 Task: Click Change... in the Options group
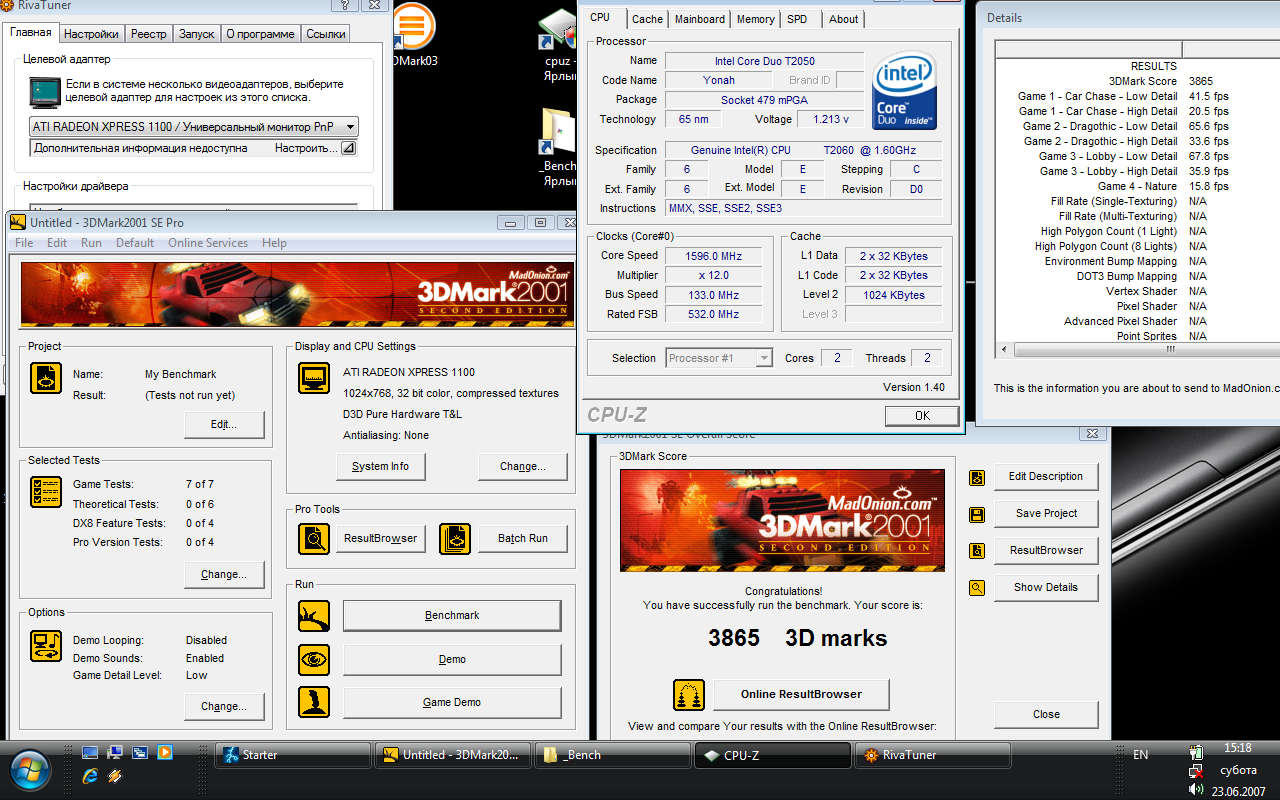(x=224, y=706)
